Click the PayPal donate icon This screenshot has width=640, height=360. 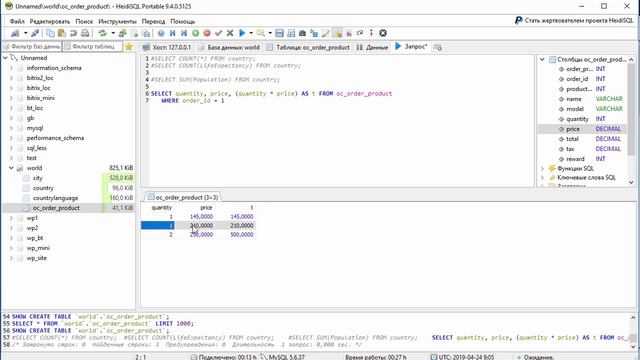tap(518, 20)
